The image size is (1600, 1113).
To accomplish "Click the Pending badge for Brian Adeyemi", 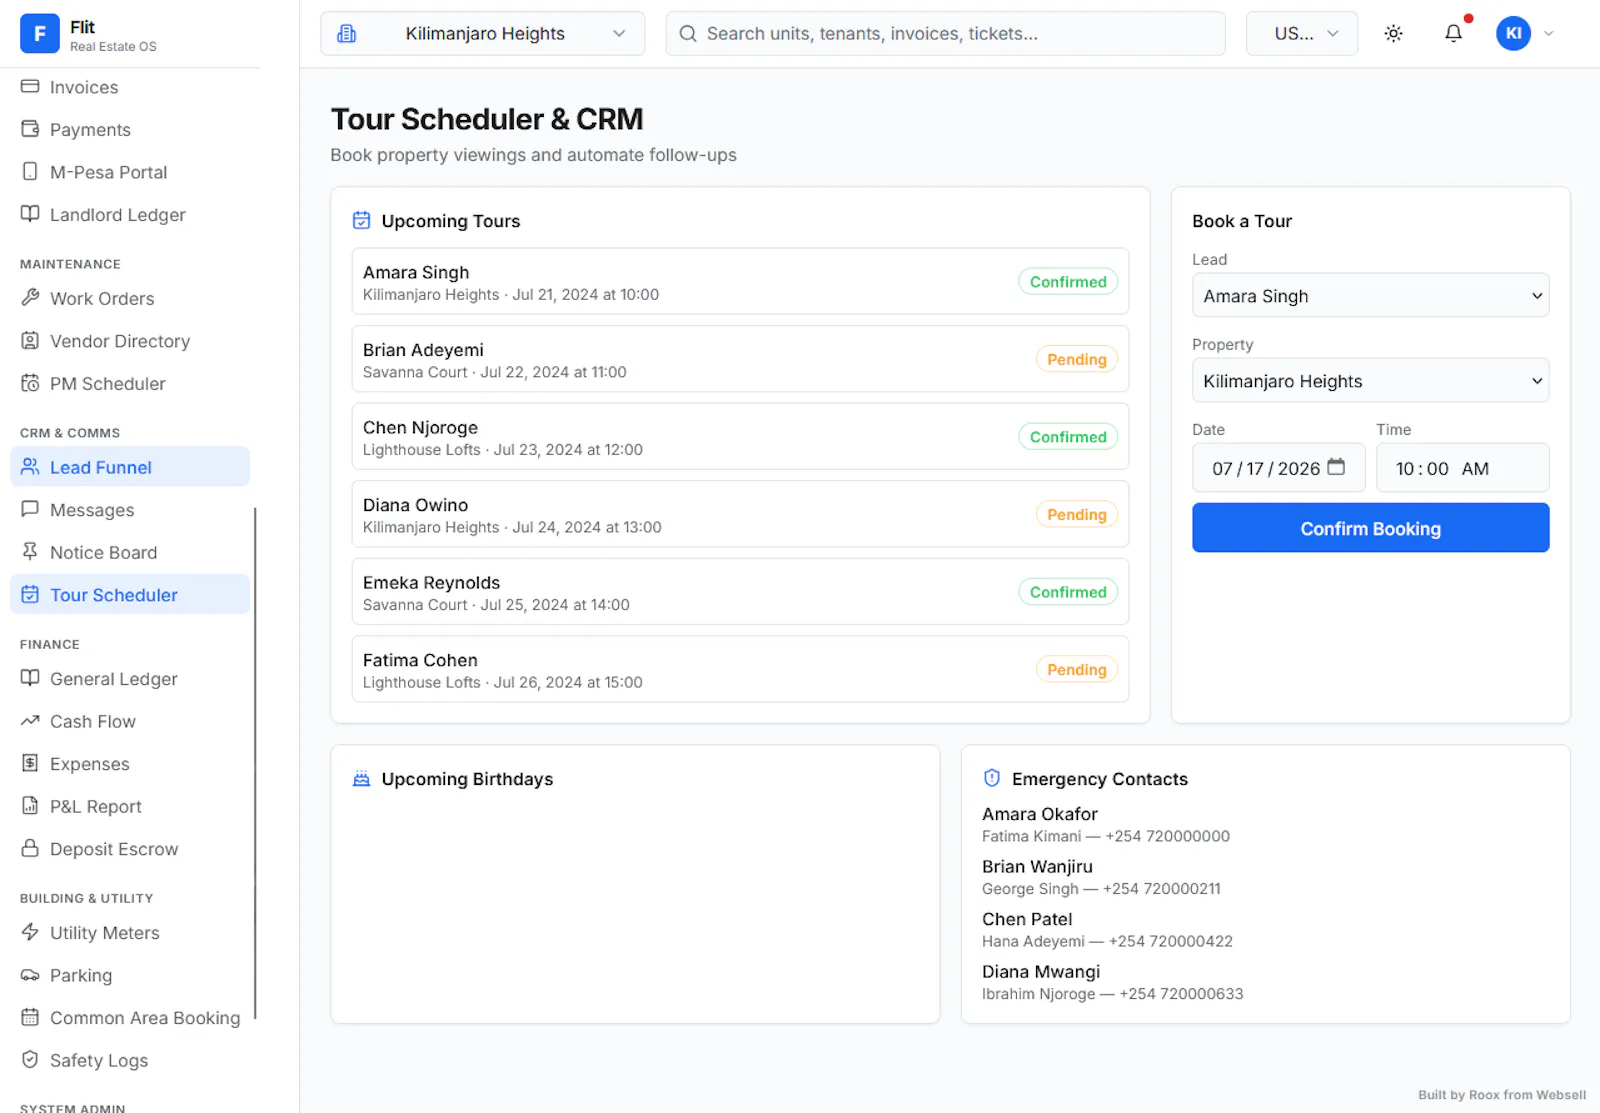I will point(1076,359).
